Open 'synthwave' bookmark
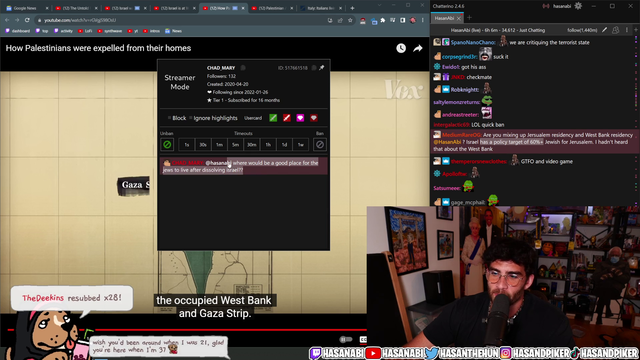 tap(110, 31)
